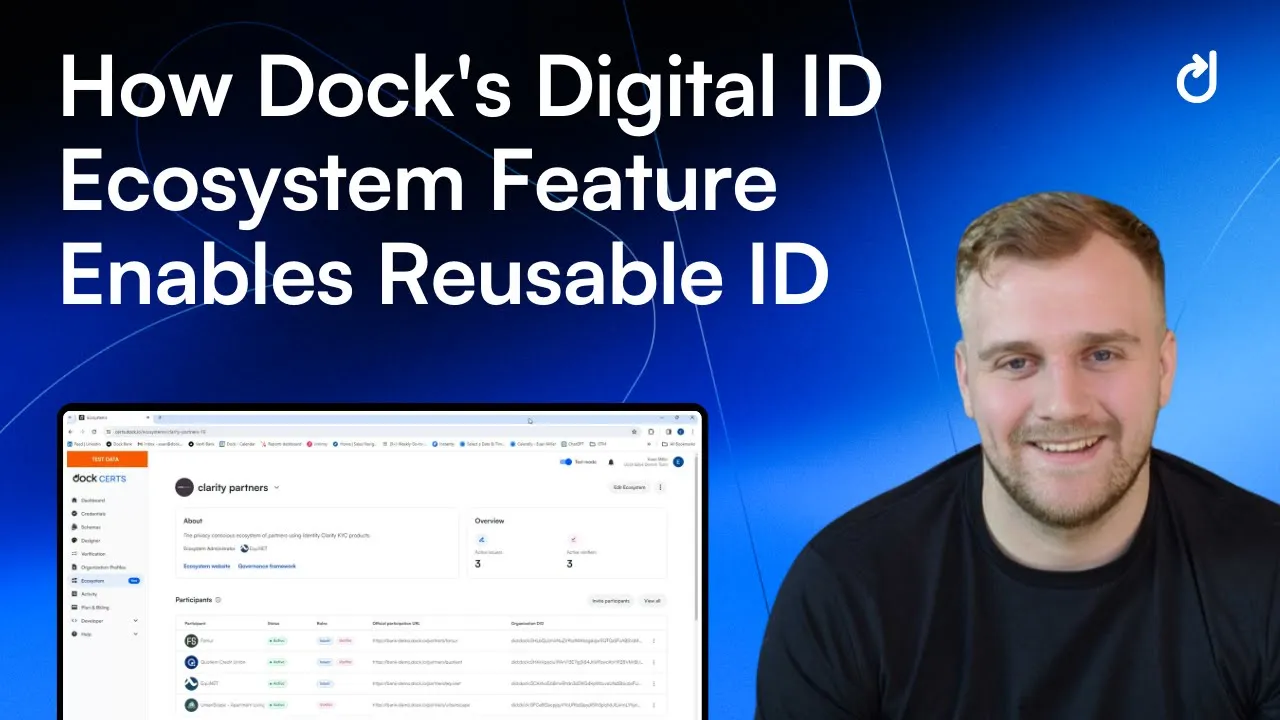Toggle the Test mode switch
1280x720 pixels.
click(x=565, y=462)
